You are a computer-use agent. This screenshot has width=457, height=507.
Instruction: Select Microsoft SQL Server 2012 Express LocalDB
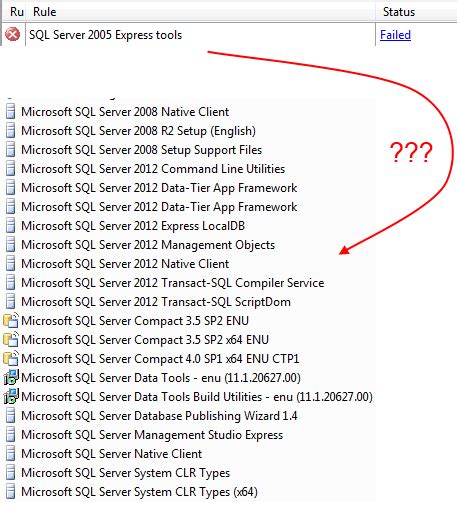point(133,225)
